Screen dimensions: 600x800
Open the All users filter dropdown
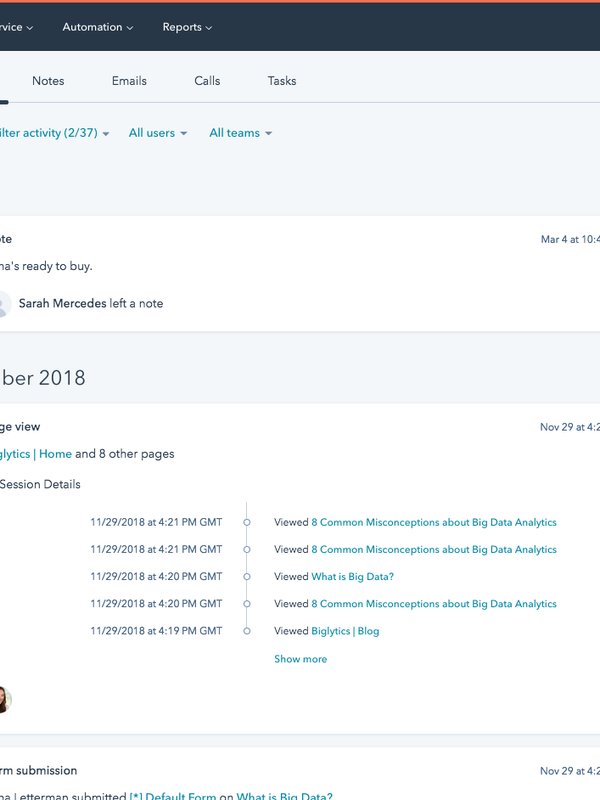(x=157, y=133)
